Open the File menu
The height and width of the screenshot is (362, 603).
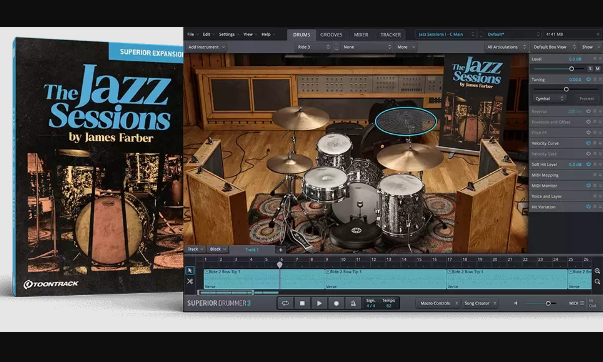[x=193, y=34]
